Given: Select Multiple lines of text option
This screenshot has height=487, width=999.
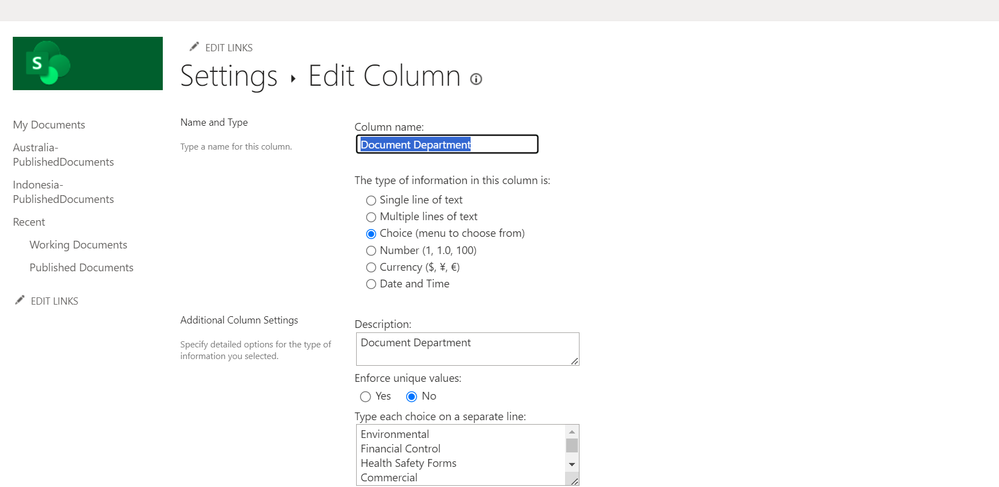Looking at the screenshot, I should coord(371,217).
